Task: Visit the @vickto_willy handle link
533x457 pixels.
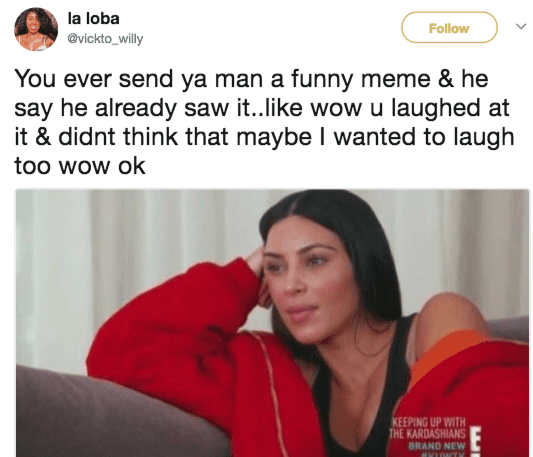Action: coord(105,39)
